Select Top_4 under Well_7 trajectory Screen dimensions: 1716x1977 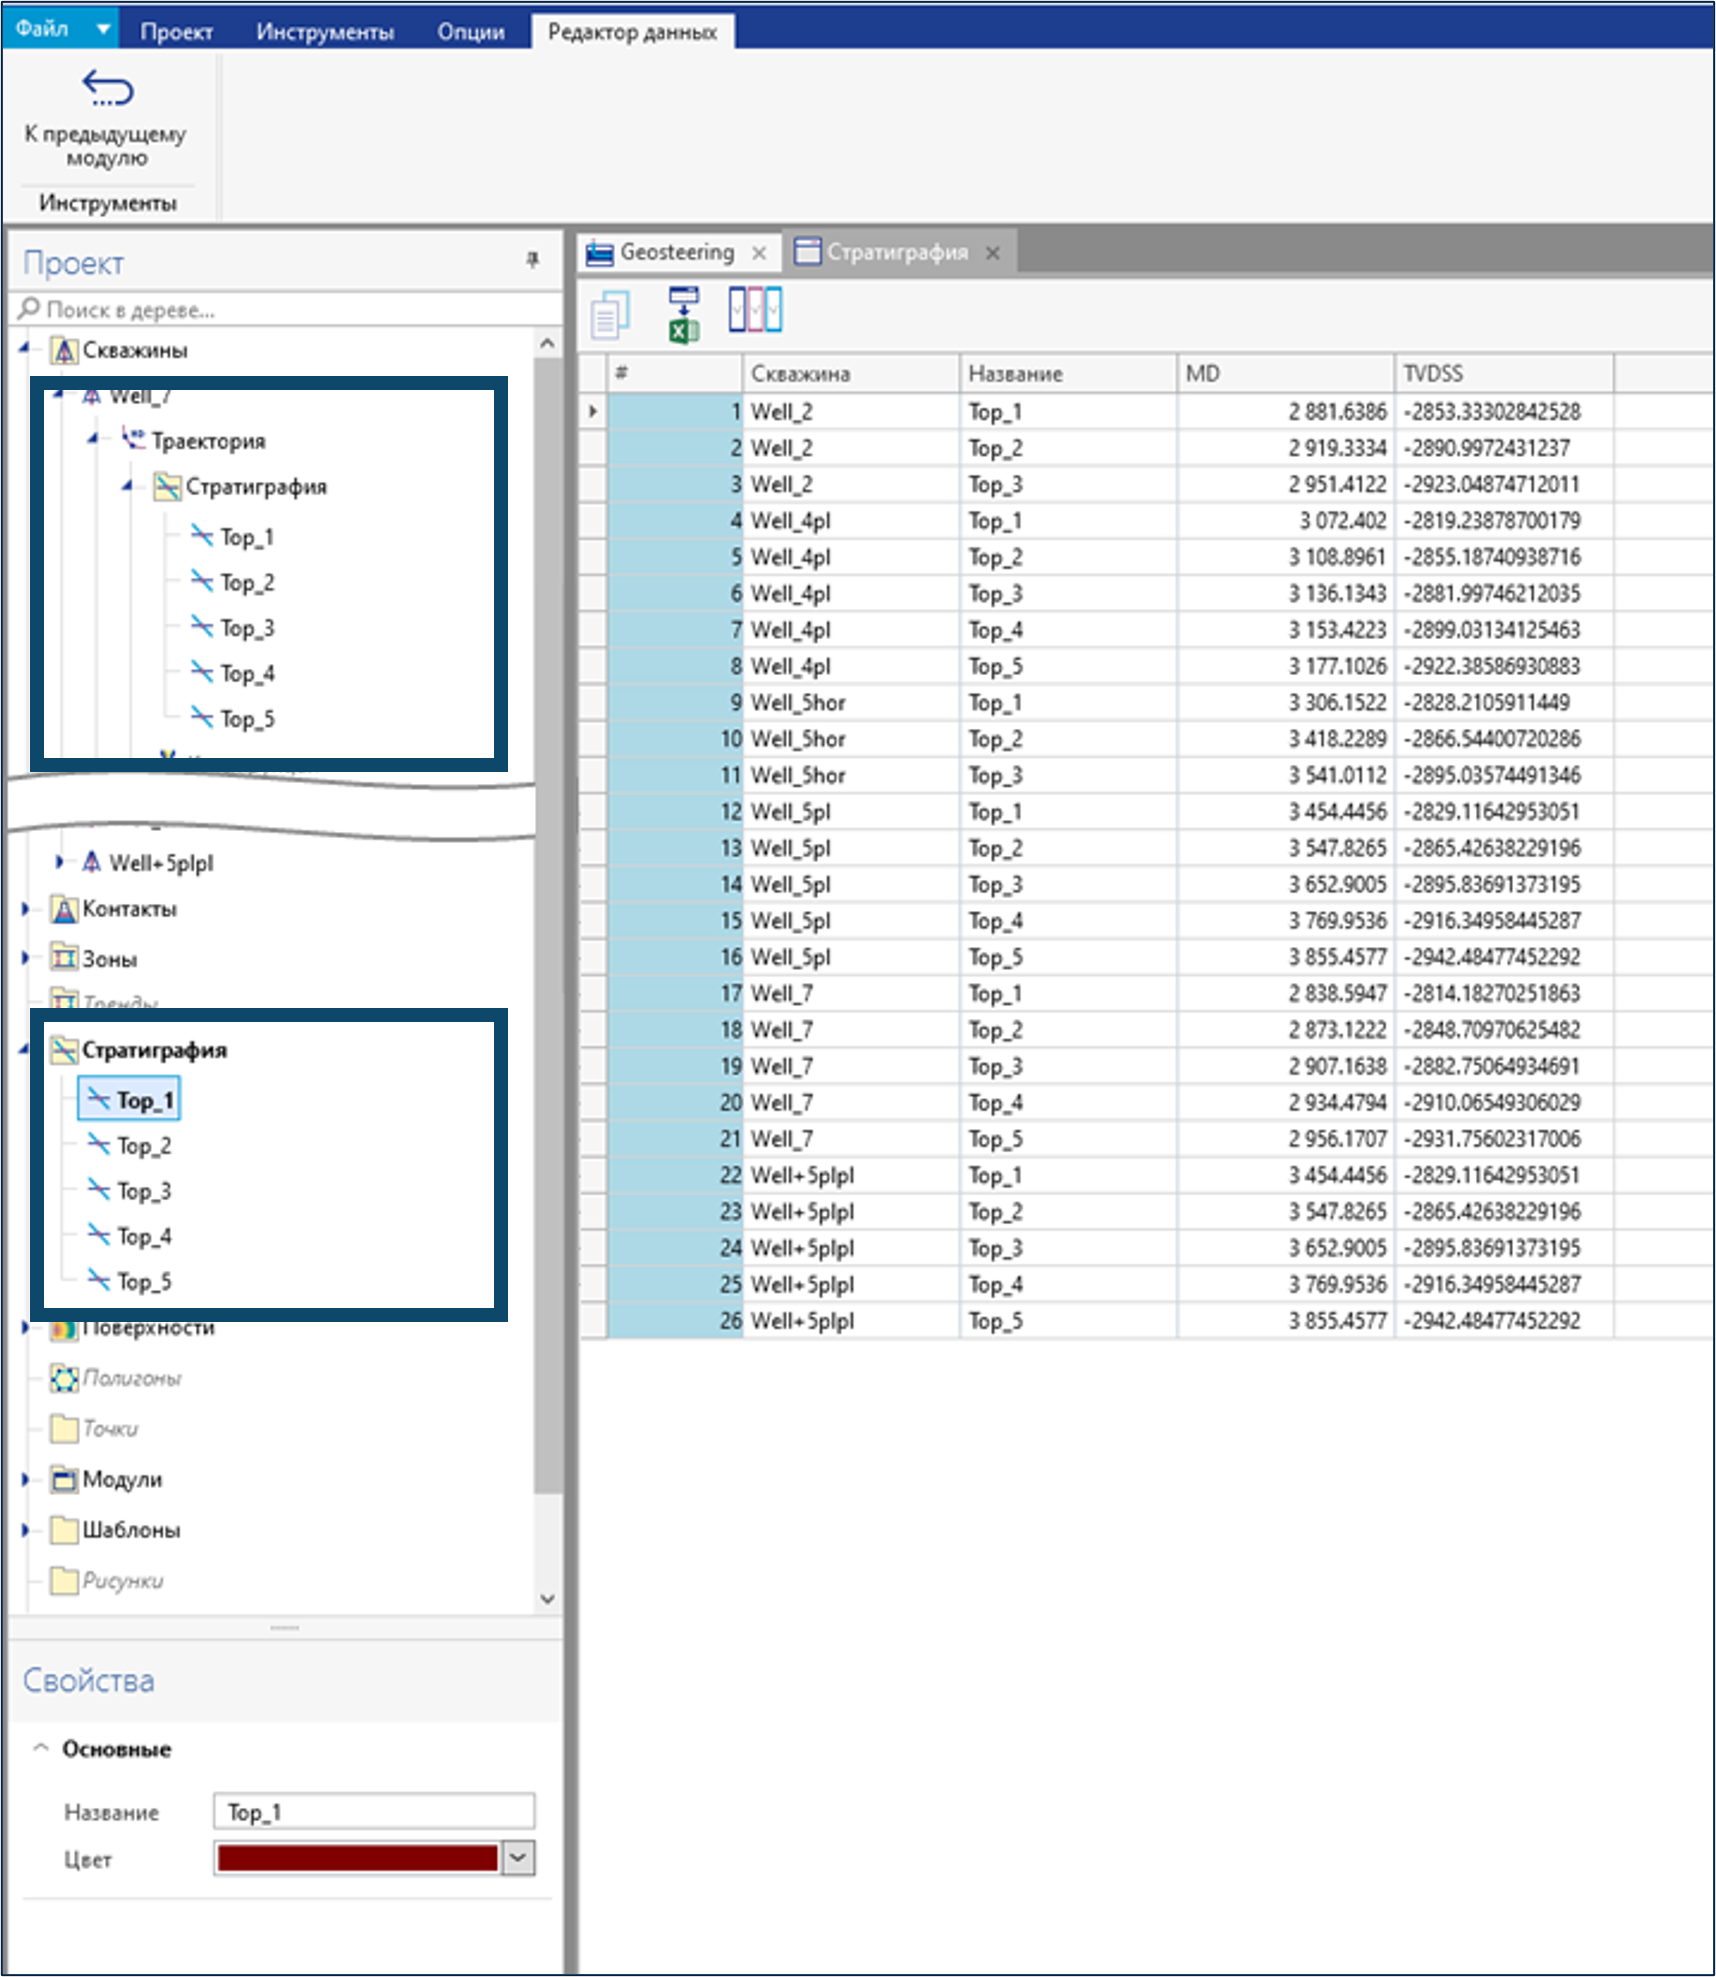coord(247,673)
